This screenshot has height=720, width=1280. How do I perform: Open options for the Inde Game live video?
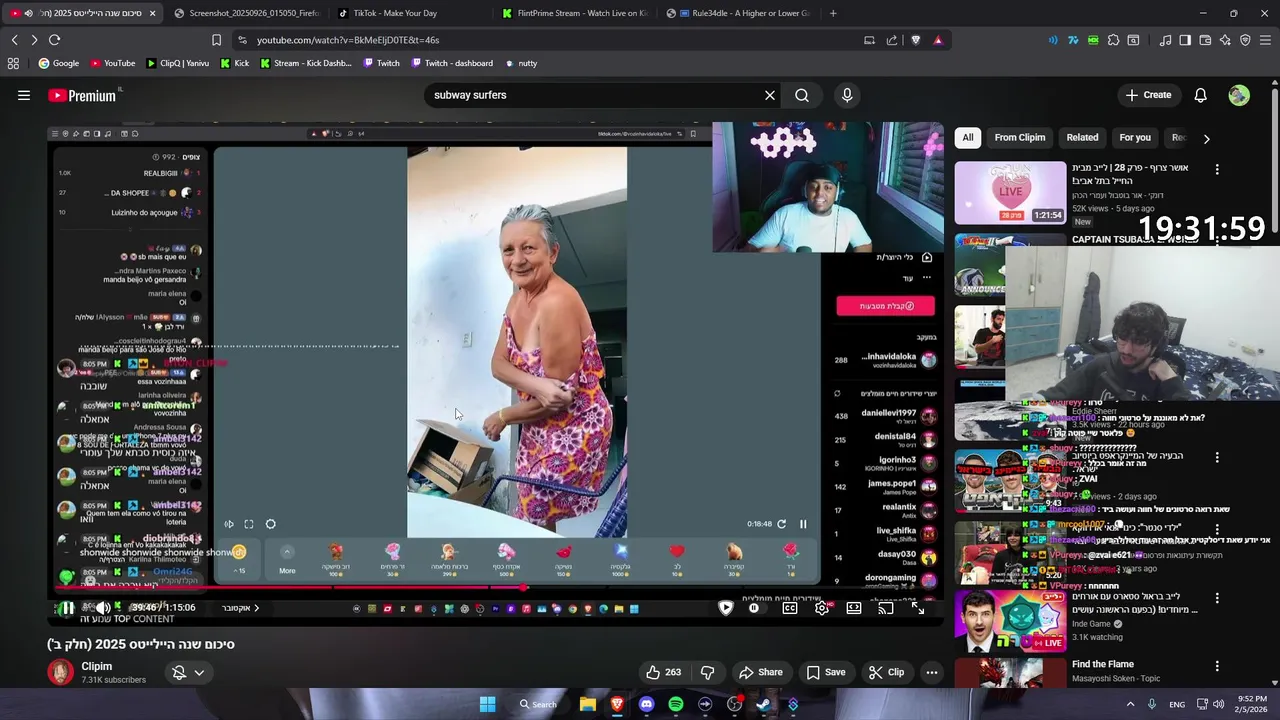1217,598
